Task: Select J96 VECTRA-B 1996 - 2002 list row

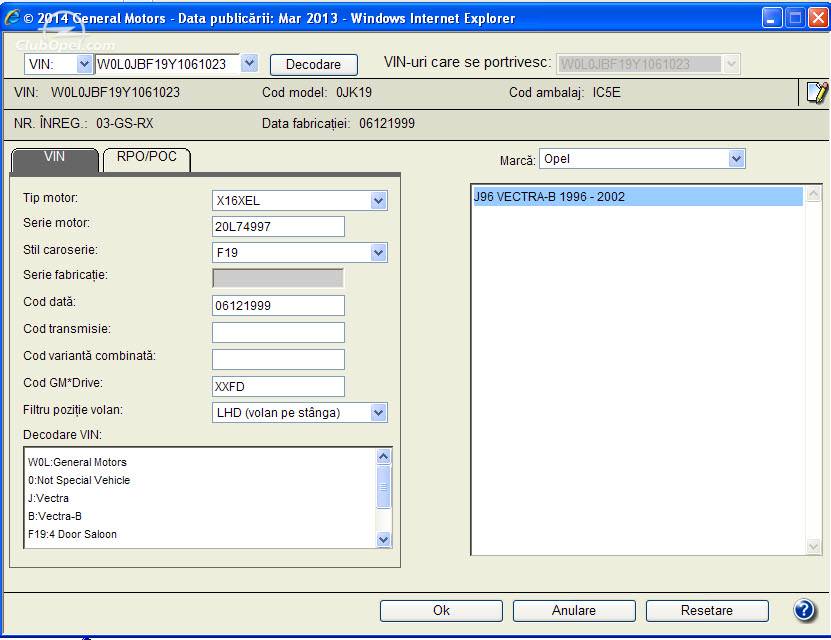Action: [x=638, y=197]
